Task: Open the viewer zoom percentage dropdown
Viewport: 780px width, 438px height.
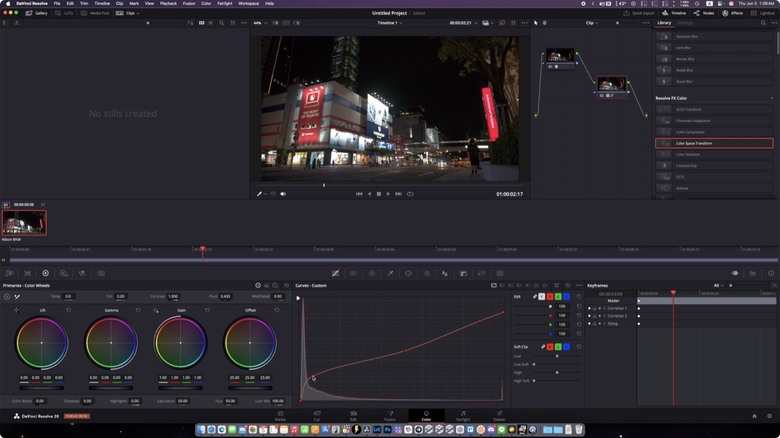Action: [259, 23]
